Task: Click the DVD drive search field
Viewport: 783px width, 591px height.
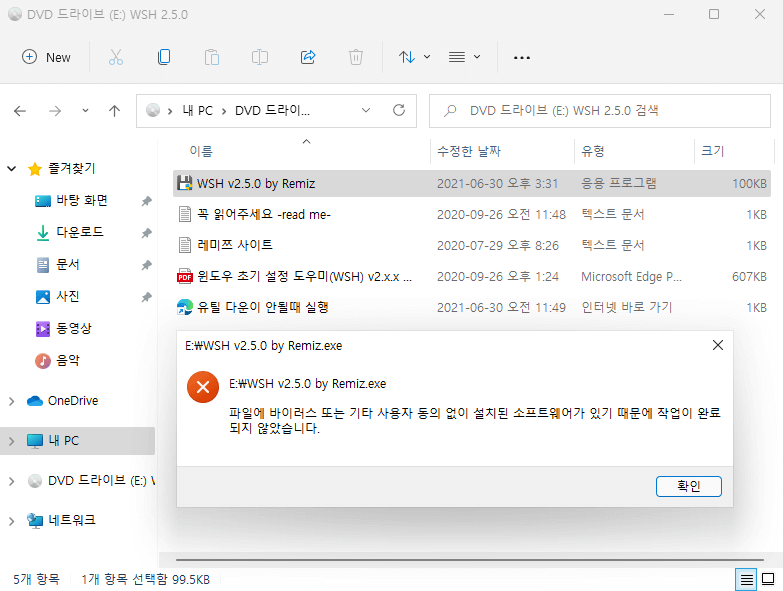Action: click(600, 111)
